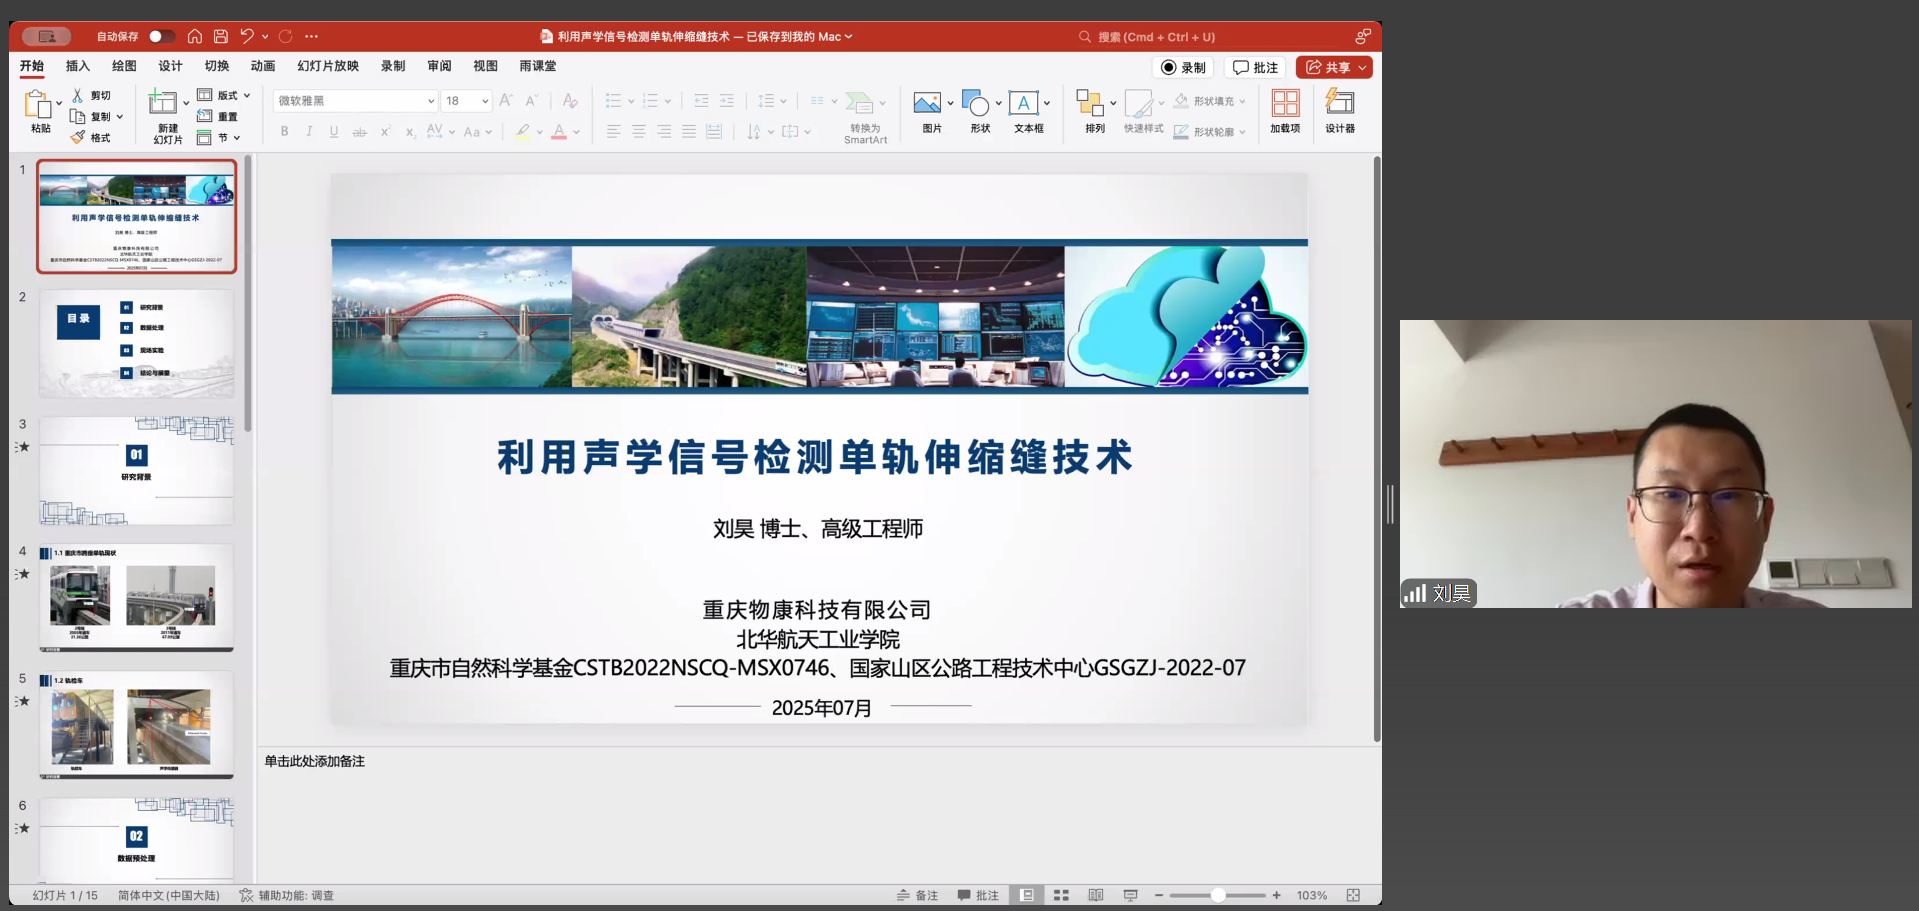This screenshot has width=1919, height=911.
Task: Click the 备注 notes button in status bar
Action: tap(917, 895)
